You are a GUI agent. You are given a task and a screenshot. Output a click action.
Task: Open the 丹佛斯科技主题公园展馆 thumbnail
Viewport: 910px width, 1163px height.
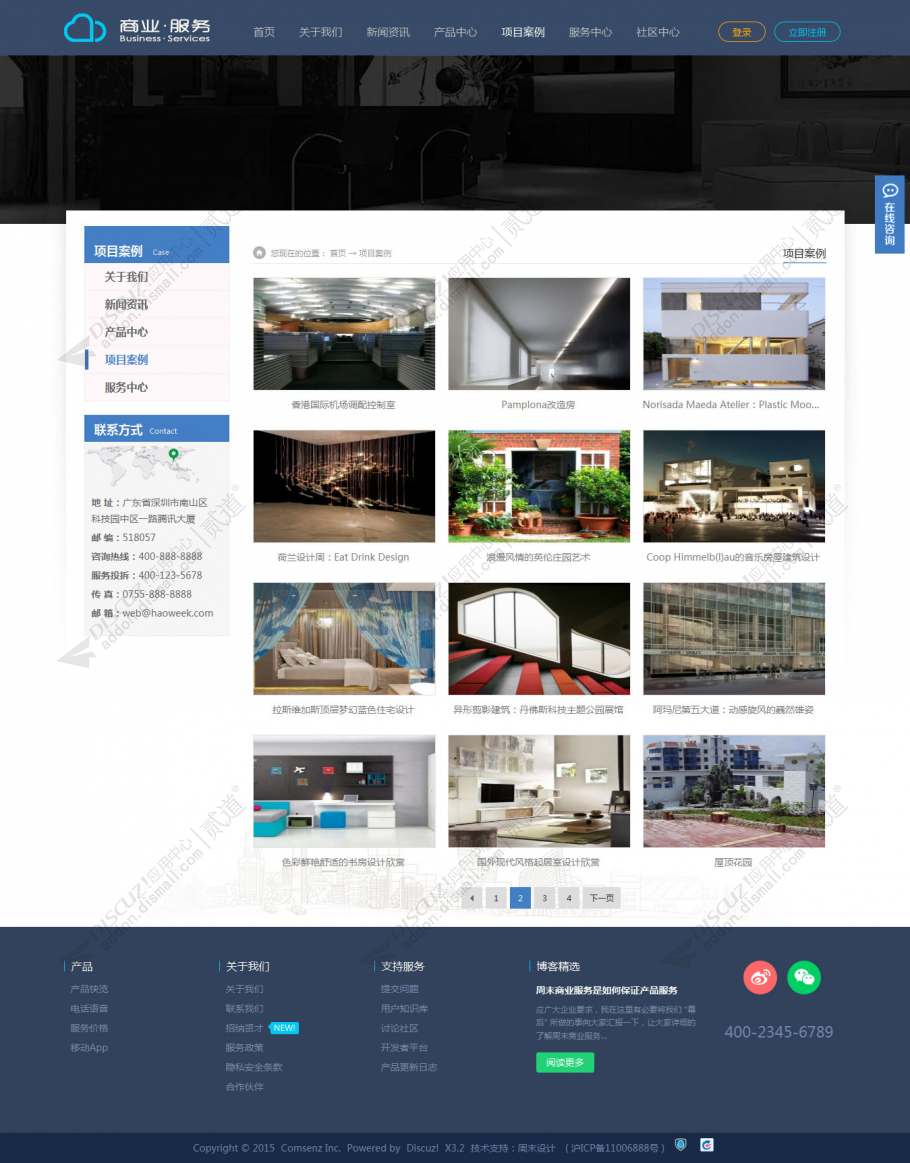click(x=539, y=639)
